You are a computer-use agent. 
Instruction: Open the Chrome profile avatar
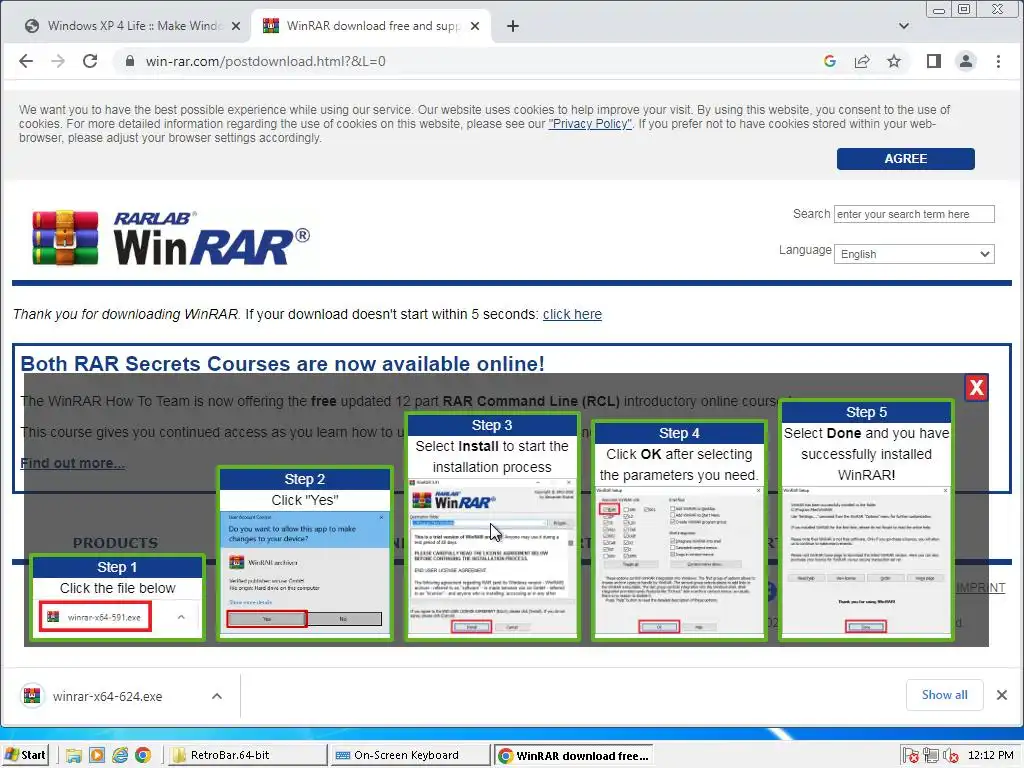click(x=966, y=61)
